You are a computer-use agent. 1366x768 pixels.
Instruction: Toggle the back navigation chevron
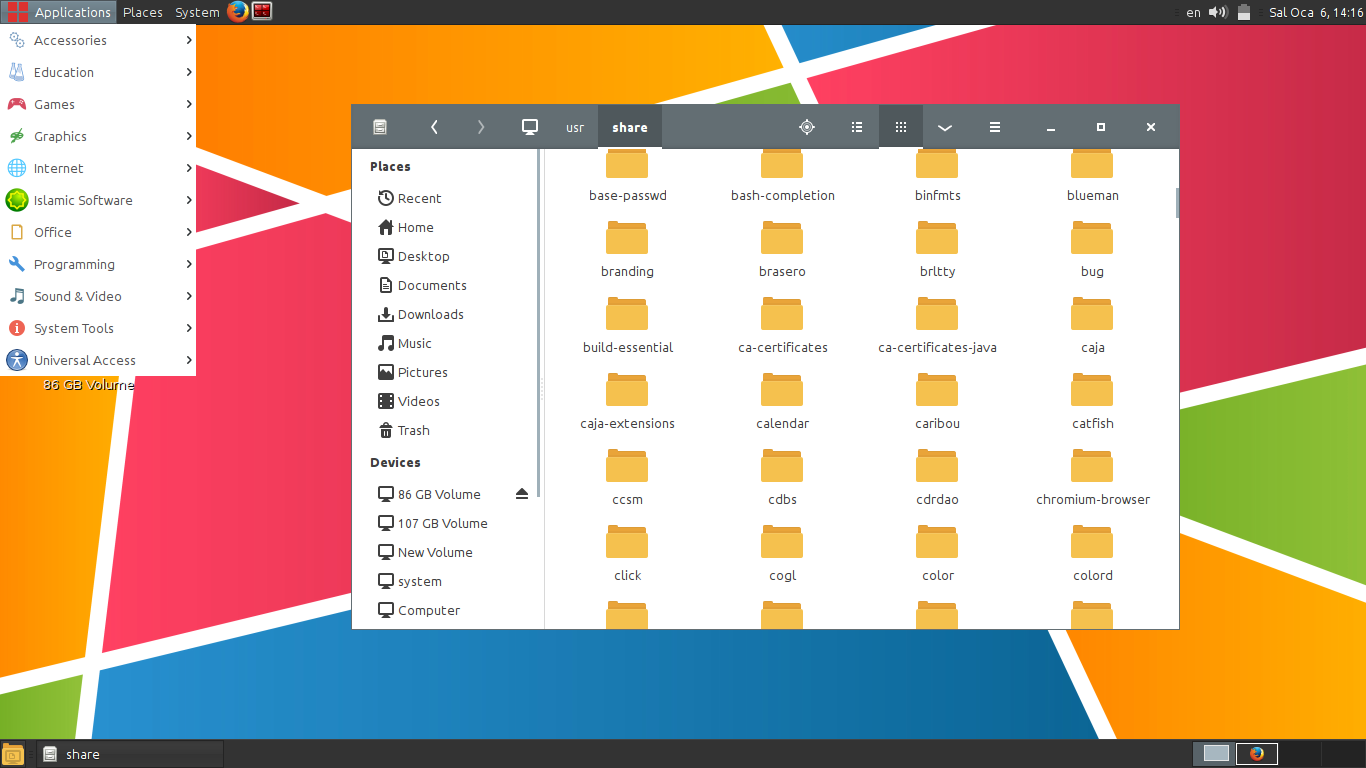coord(434,127)
